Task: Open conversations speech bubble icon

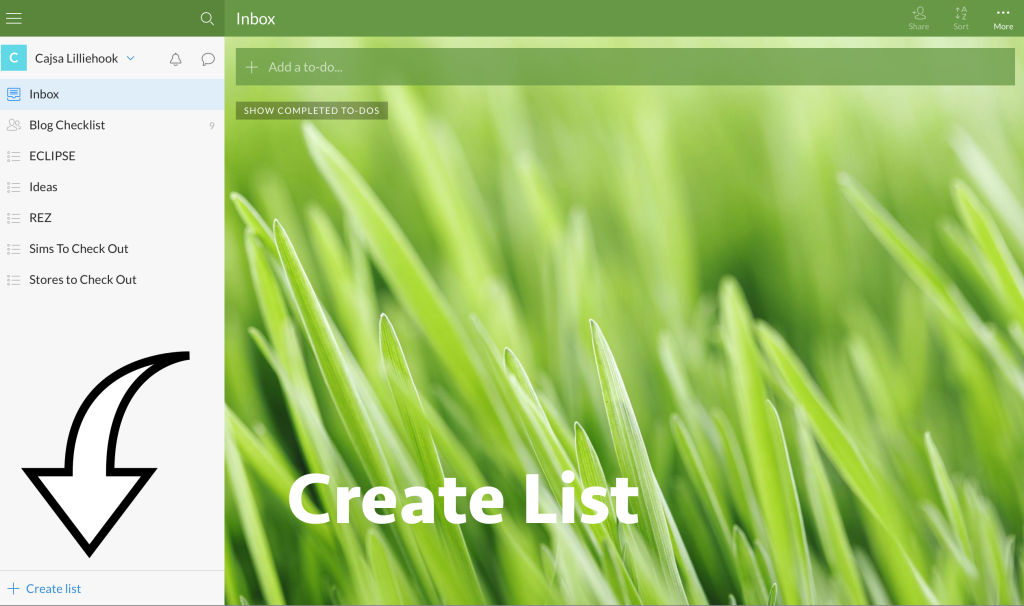Action: (x=208, y=59)
